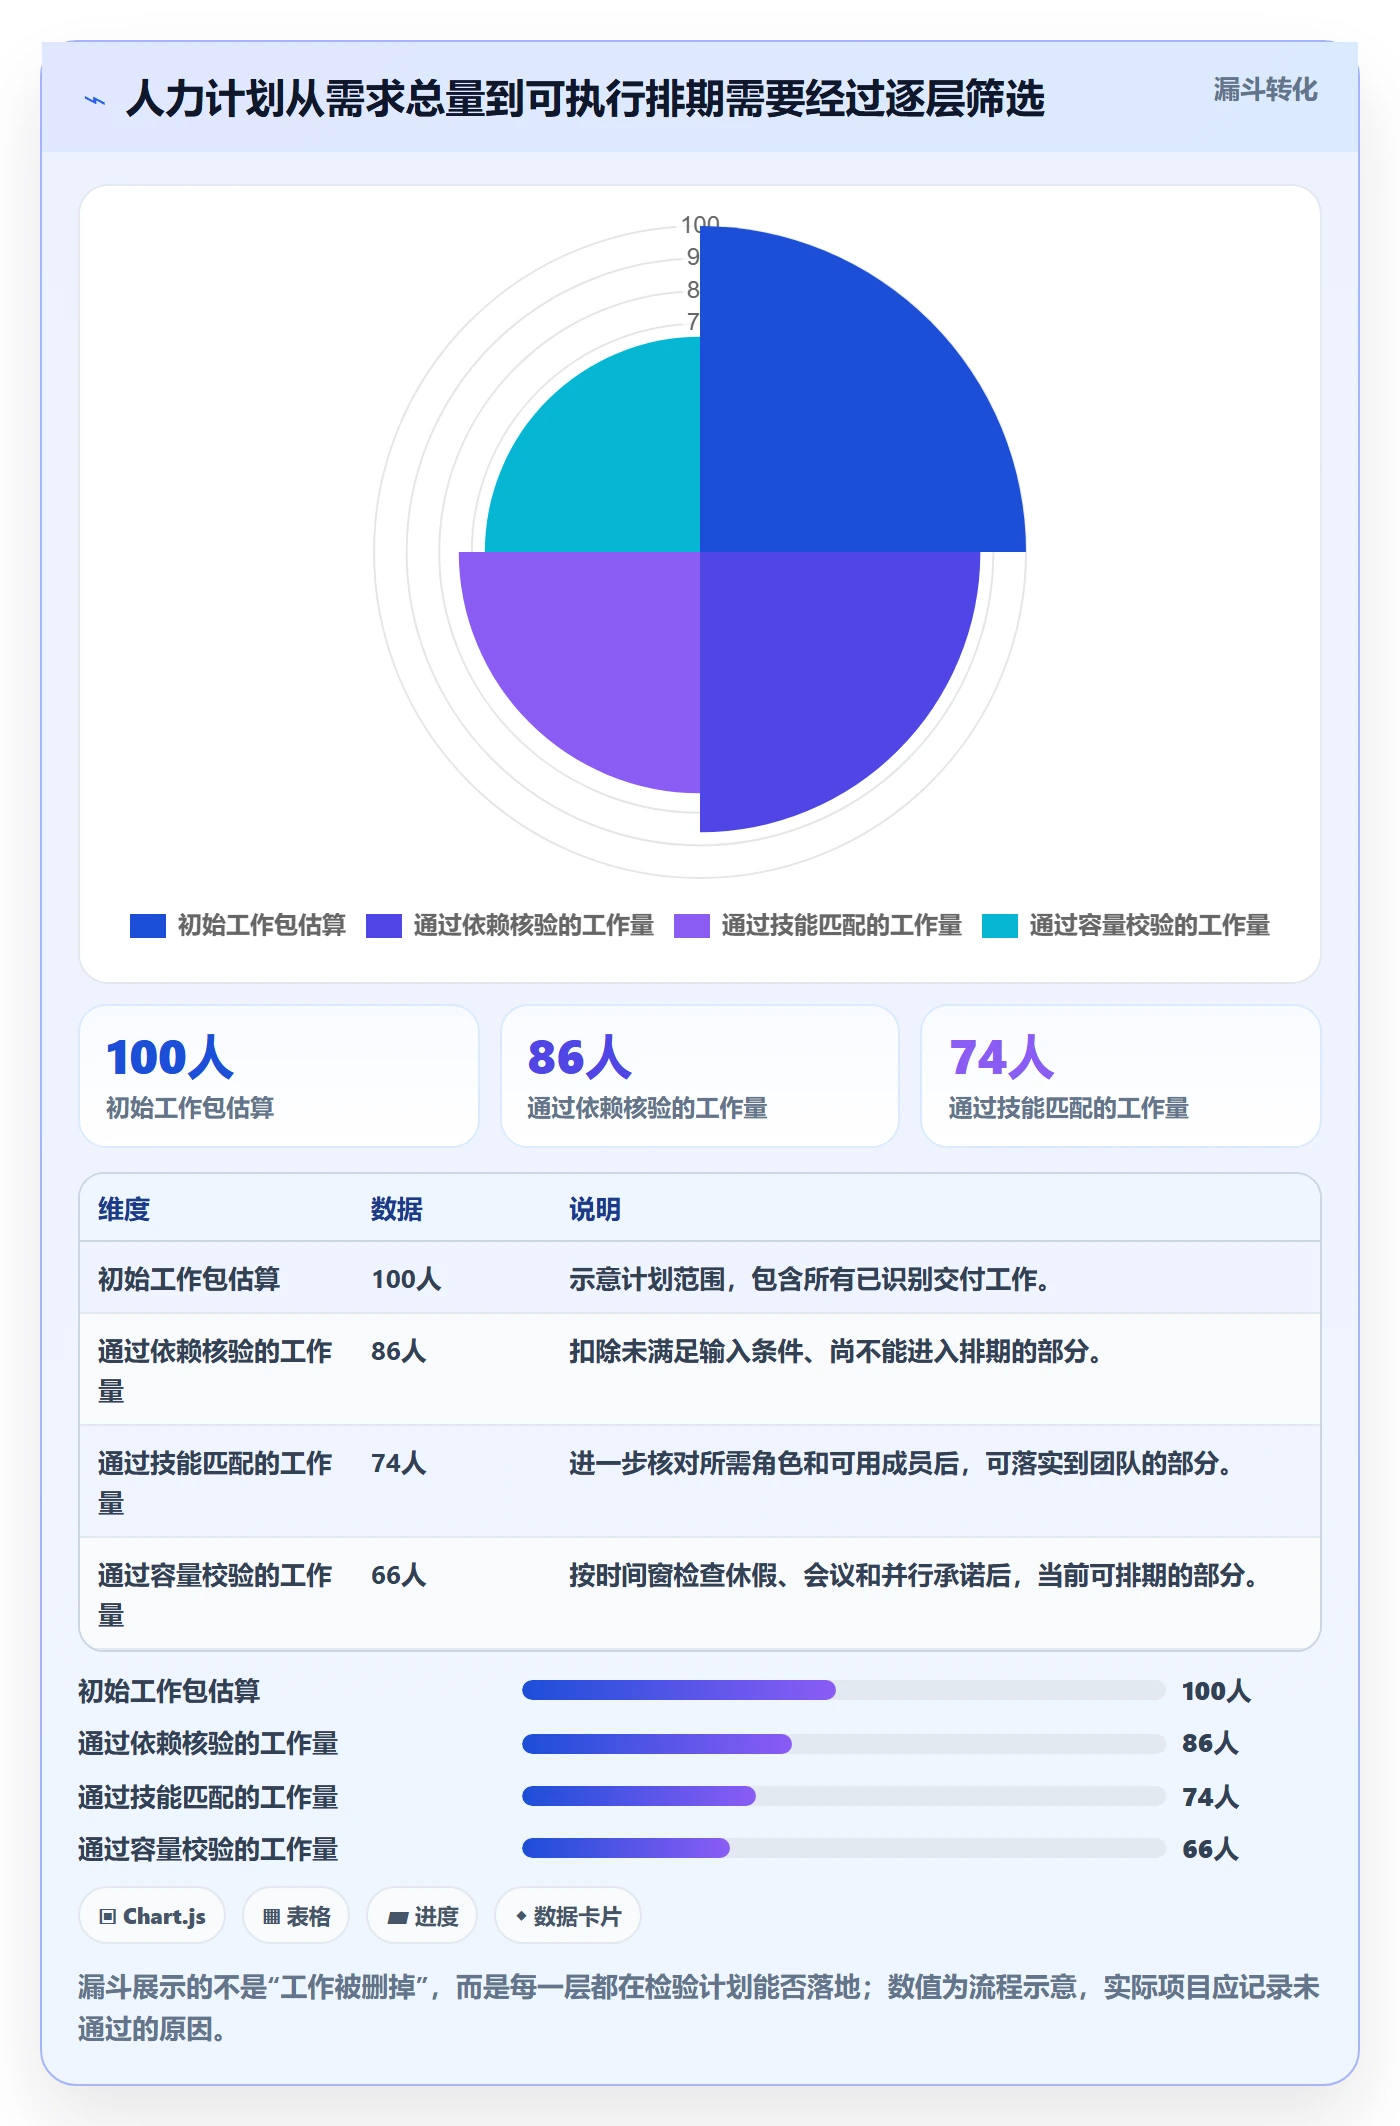Image resolution: width=1400 pixels, height=2126 pixels.
Task: Click the 通过技能匹配的工作量 progress bar
Action: click(x=844, y=1796)
